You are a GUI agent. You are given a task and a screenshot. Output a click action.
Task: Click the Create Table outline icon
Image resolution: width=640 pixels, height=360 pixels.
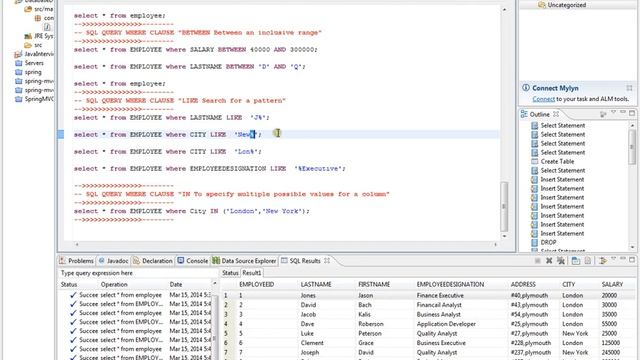[x=535, y=161]
